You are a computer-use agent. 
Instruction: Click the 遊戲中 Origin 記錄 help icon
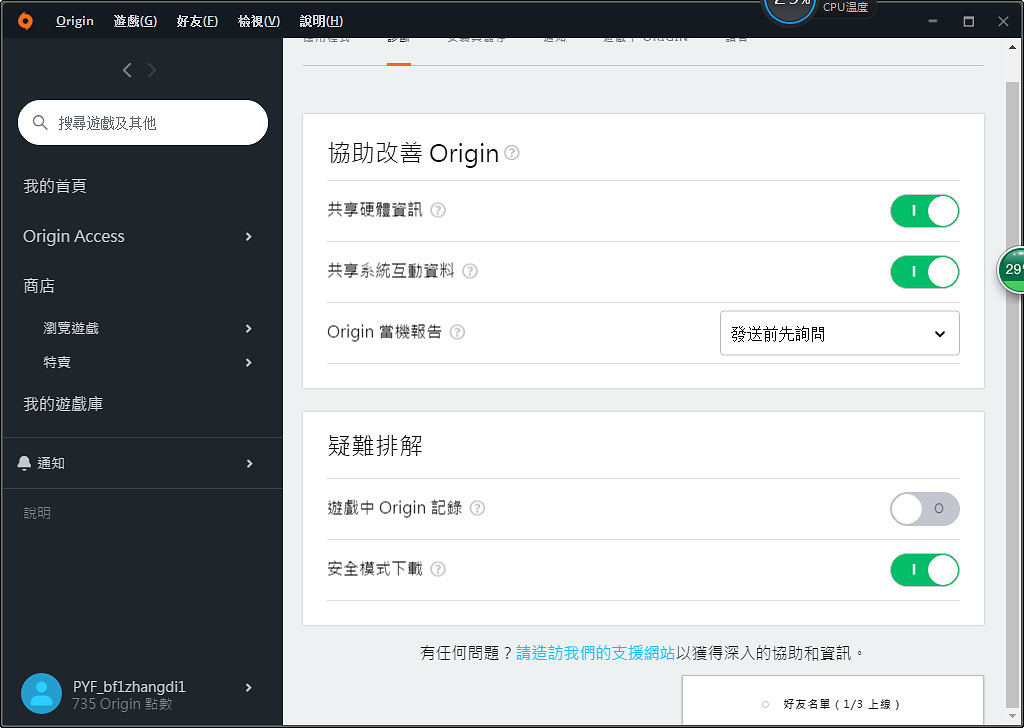477,508
